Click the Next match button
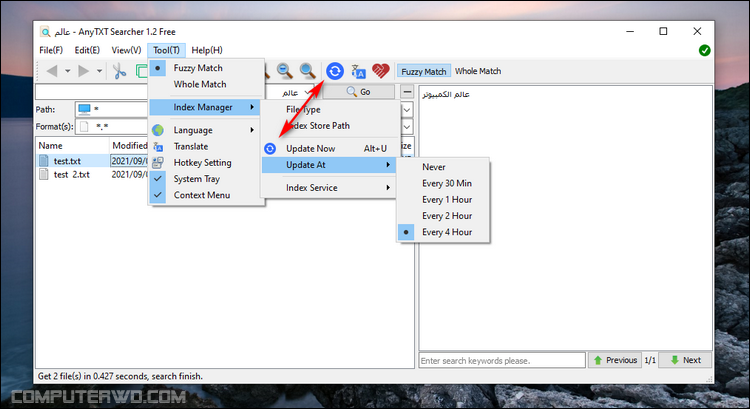The height and width of the screenshot is (409, 750). [685, 360]
